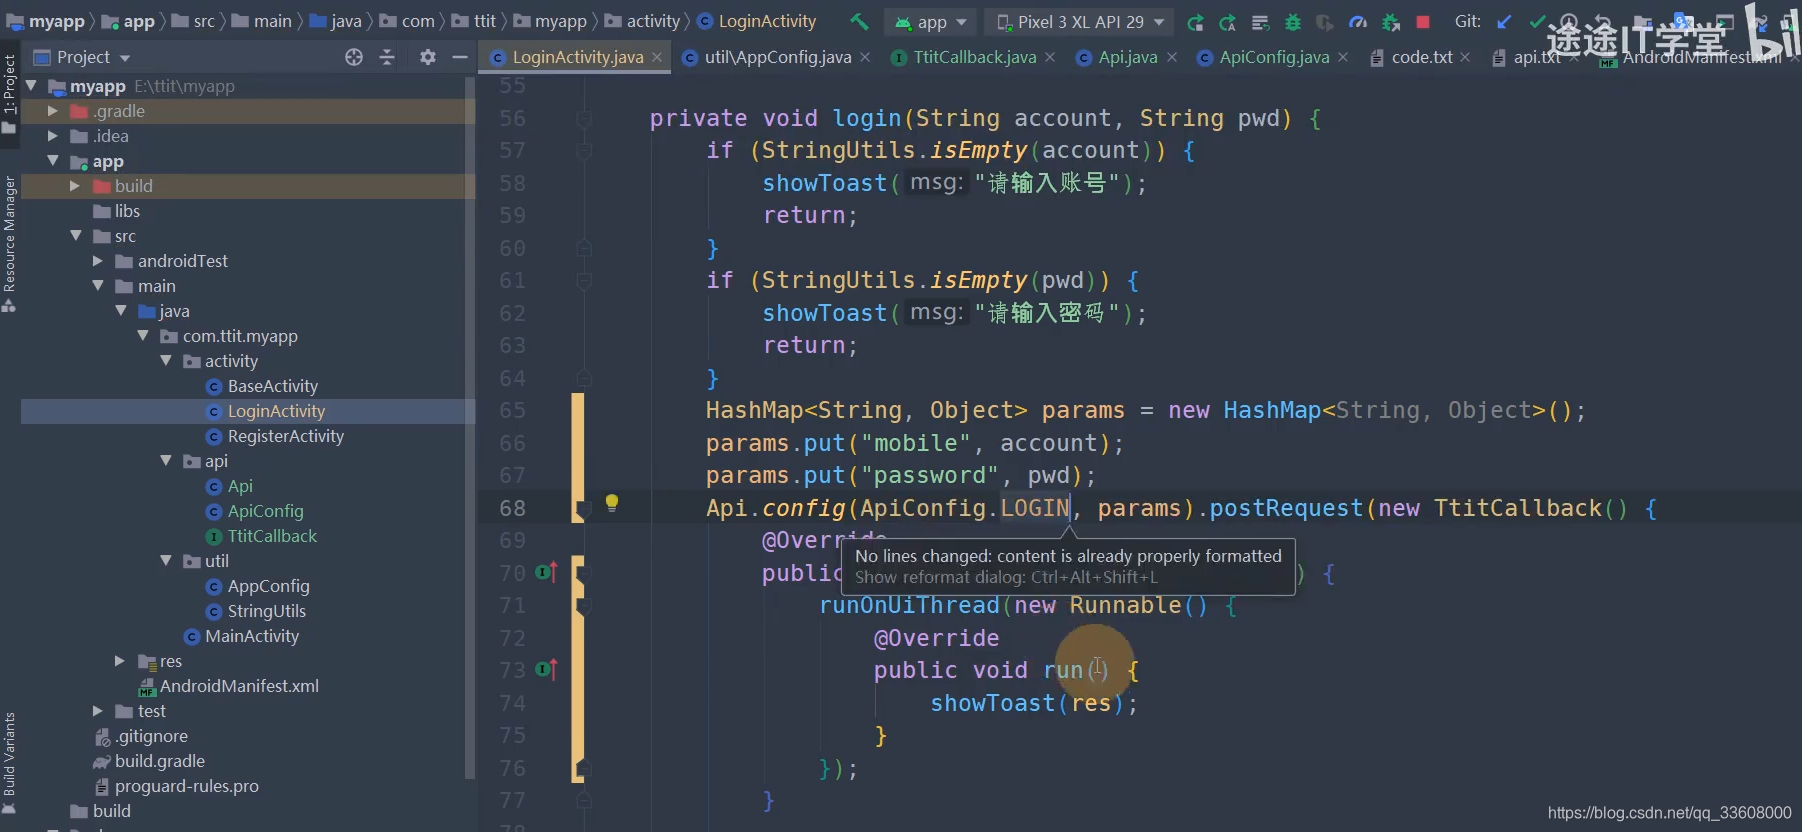Select proguard-rules.pro in project tree
This screenshot has height=832, width=1802.
point(176,786)
